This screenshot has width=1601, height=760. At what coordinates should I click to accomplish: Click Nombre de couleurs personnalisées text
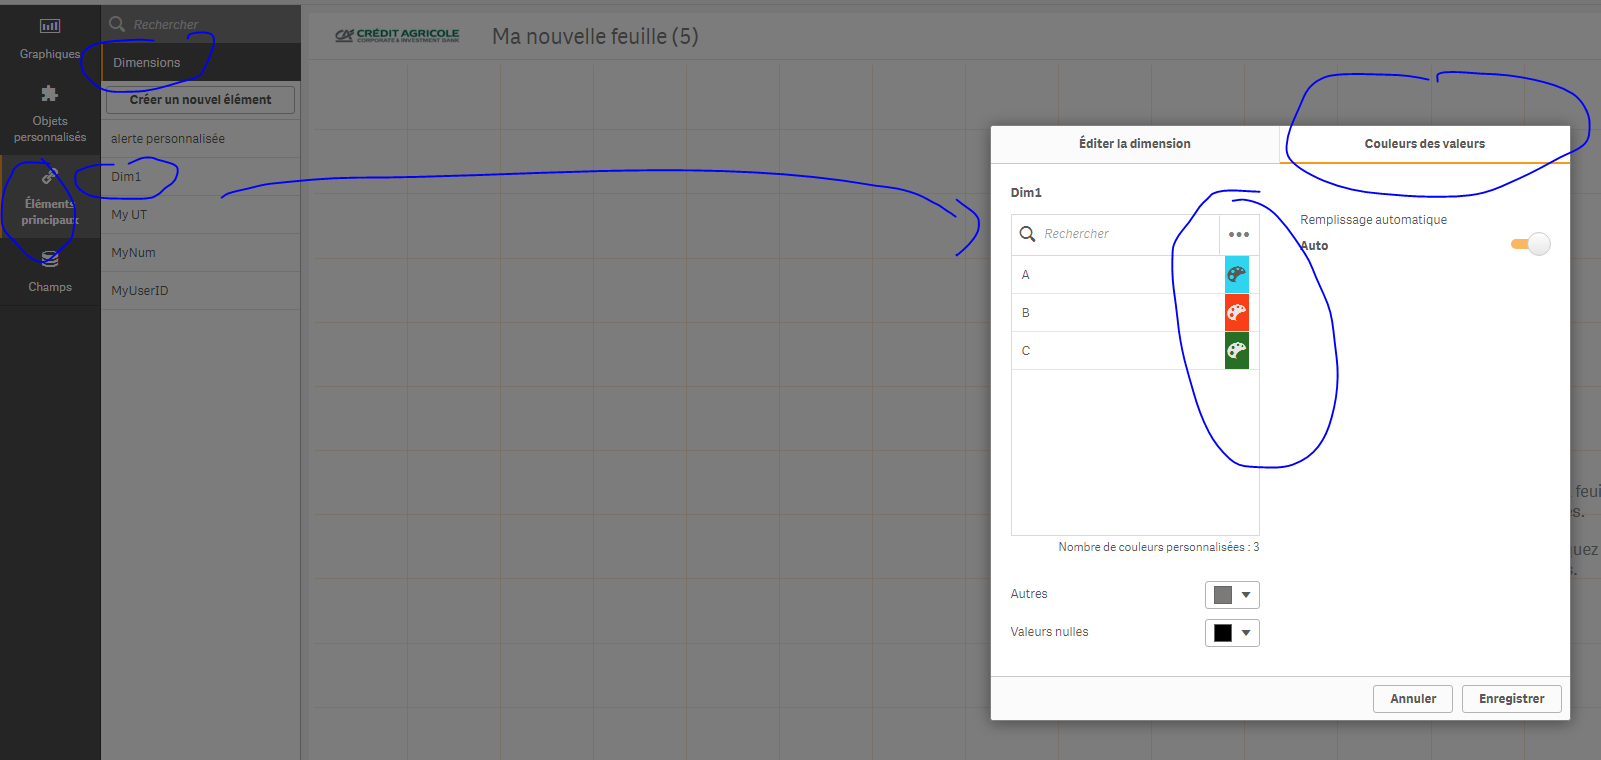[1158, 547]
